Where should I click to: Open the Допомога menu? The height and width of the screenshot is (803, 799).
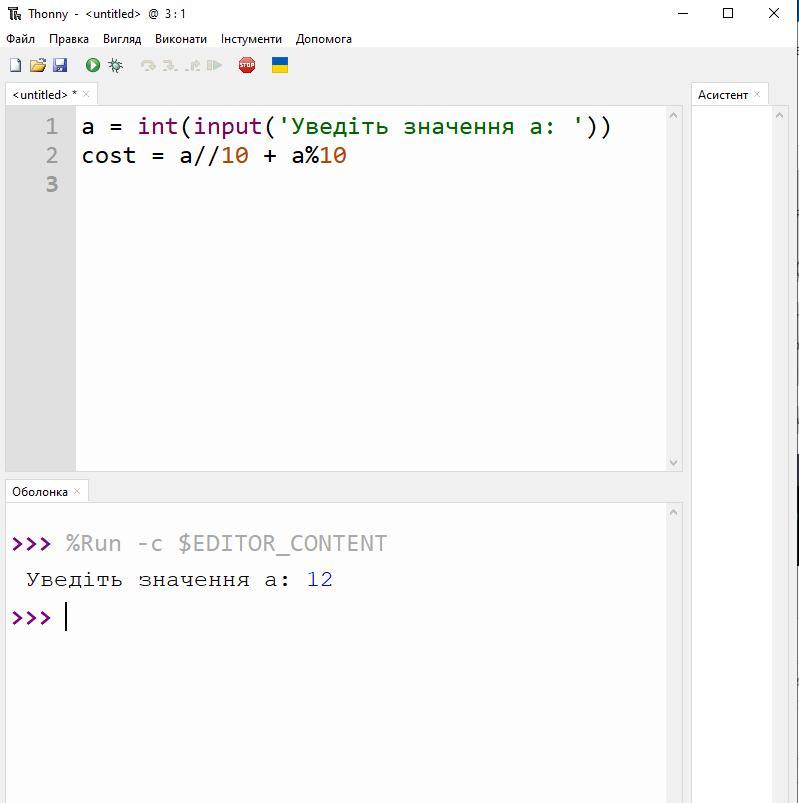324,39
